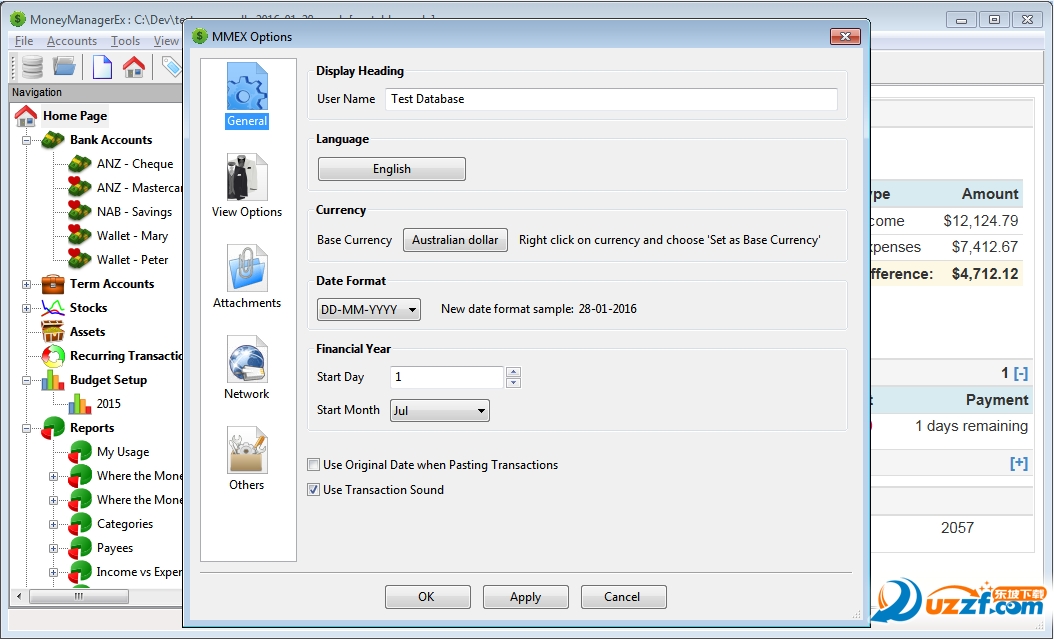Image resolution: width=1054 pixels, height=639 pixels.
Task: Click the Term Accounts briefcase icon
Action: click(x=53, y=284)
